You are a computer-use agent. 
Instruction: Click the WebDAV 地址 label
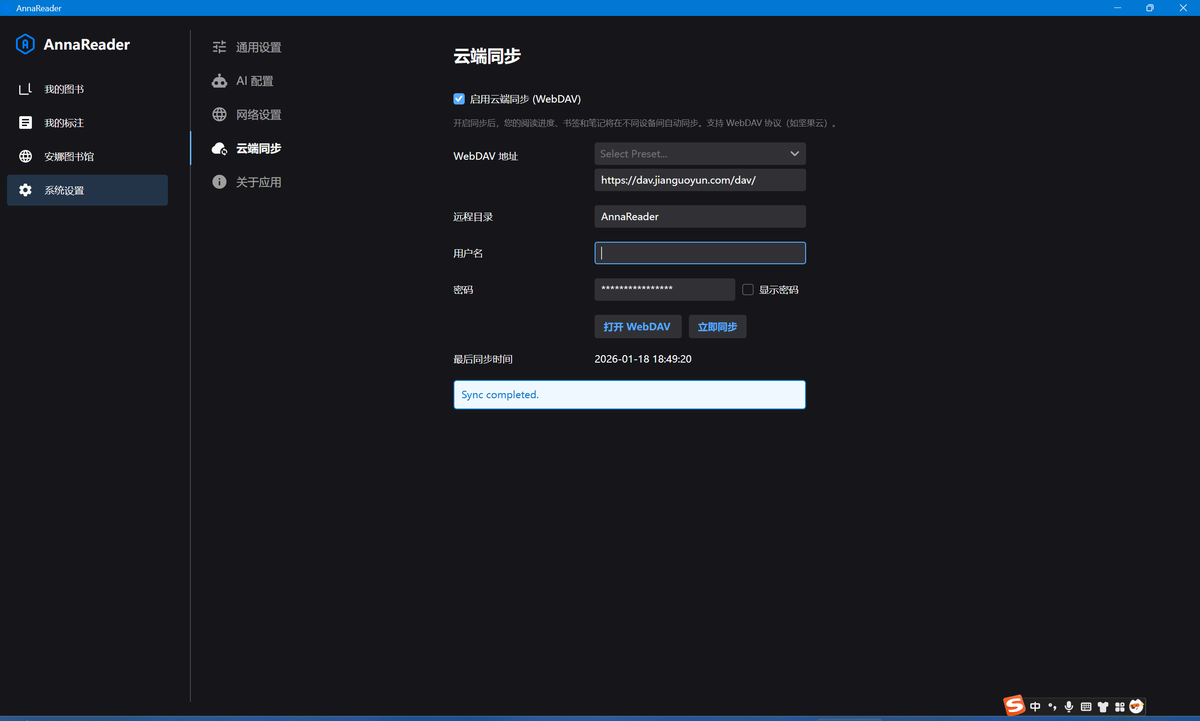point(486,156)
